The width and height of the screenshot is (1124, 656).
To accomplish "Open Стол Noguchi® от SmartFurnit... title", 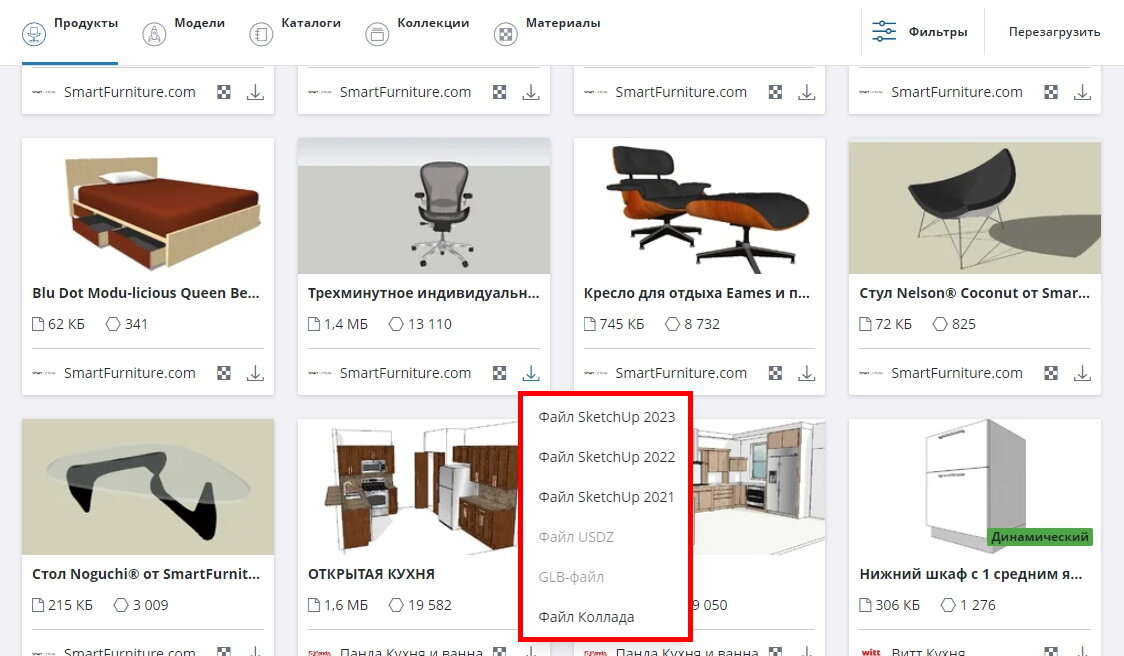I will pos(146,574).
